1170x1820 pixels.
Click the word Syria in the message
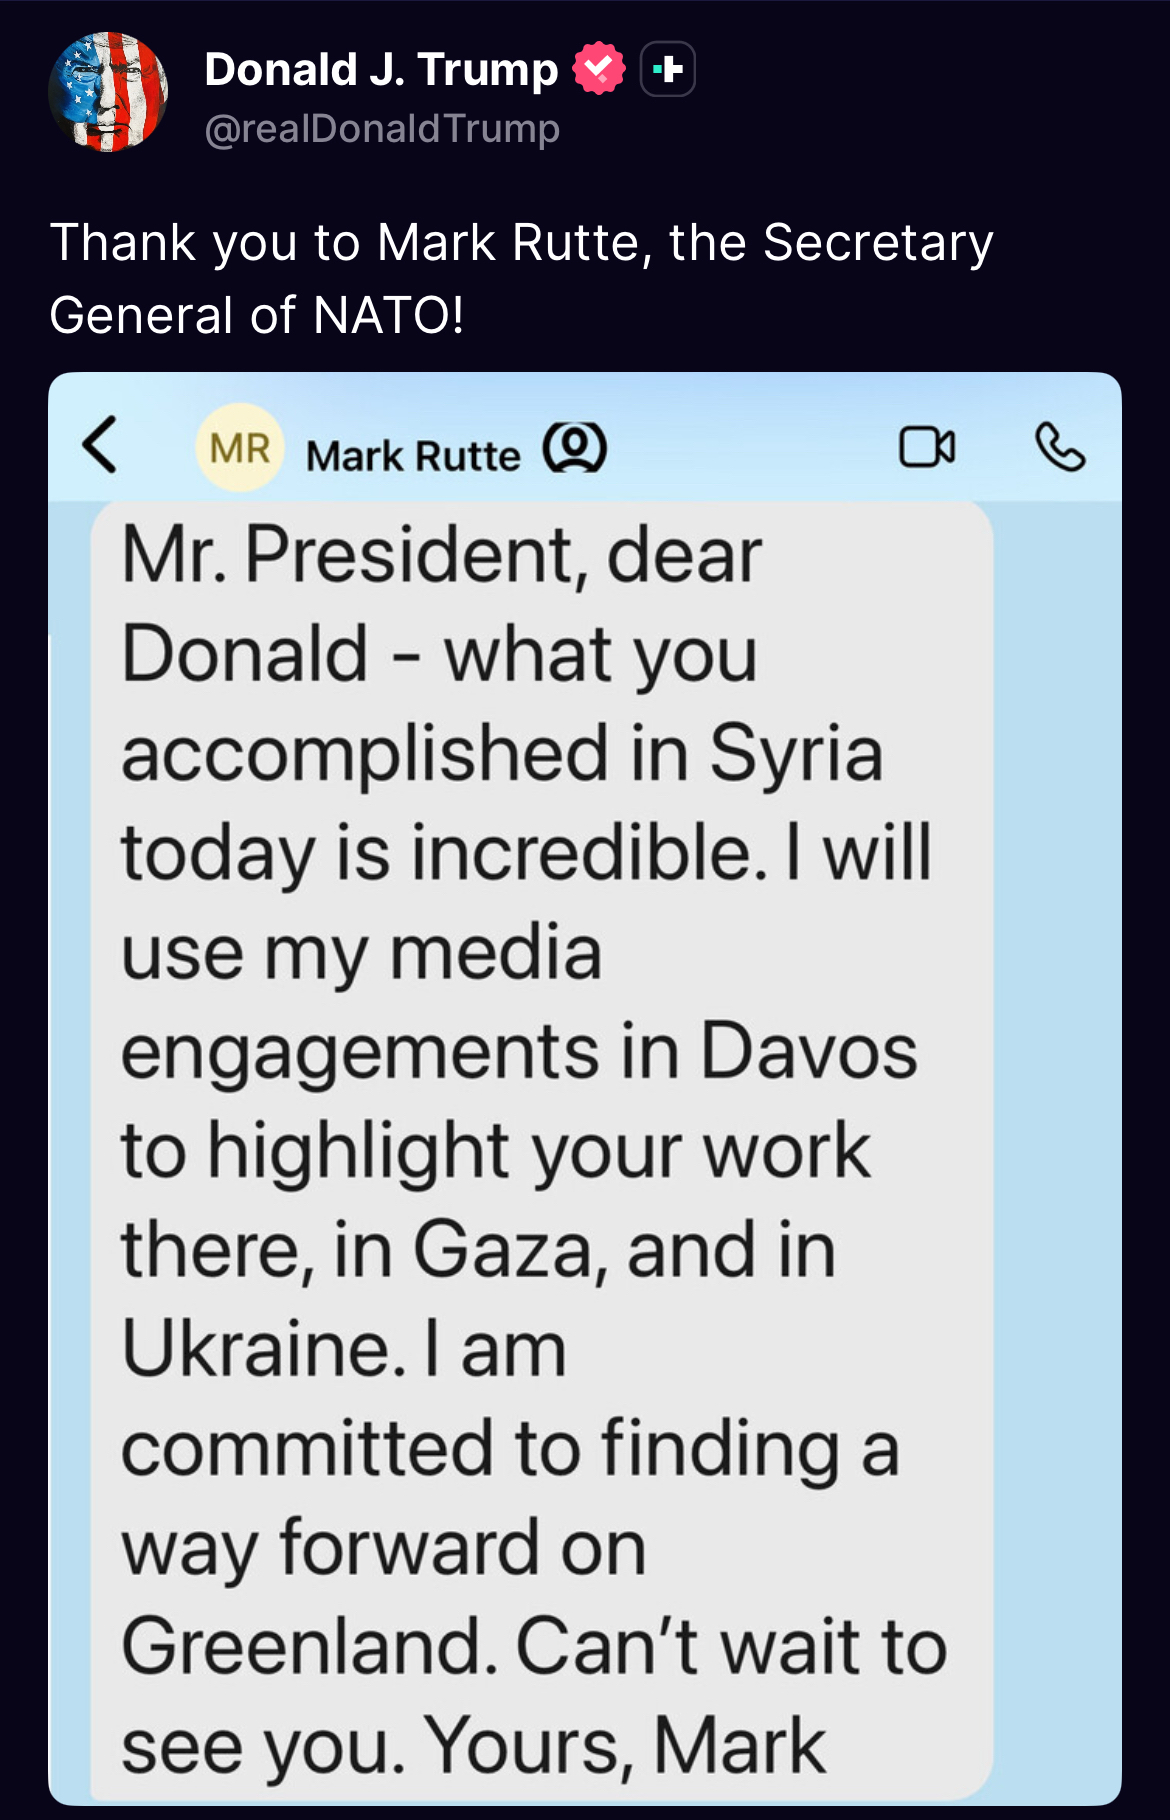796,753
